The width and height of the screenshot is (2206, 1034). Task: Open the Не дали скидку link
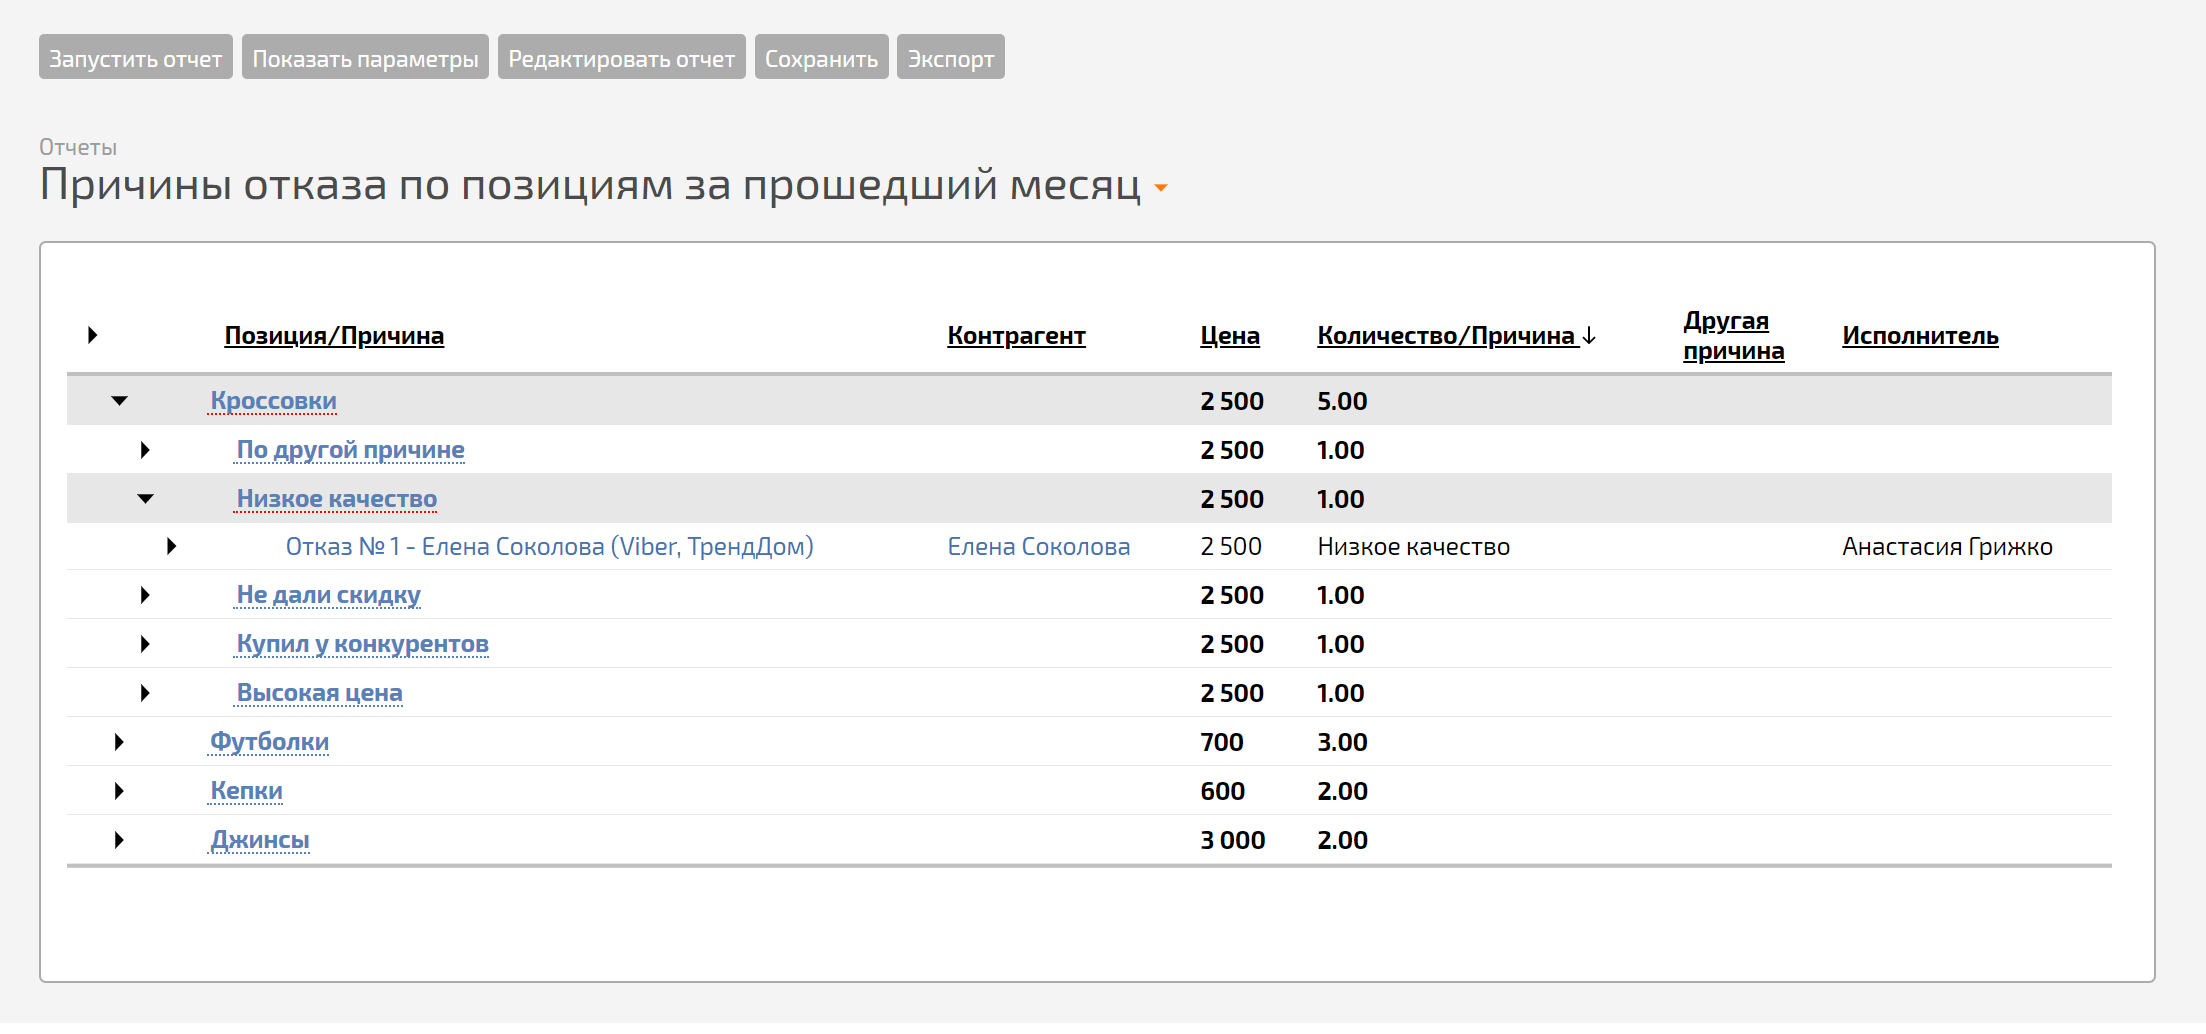click(x=328, y=596)
